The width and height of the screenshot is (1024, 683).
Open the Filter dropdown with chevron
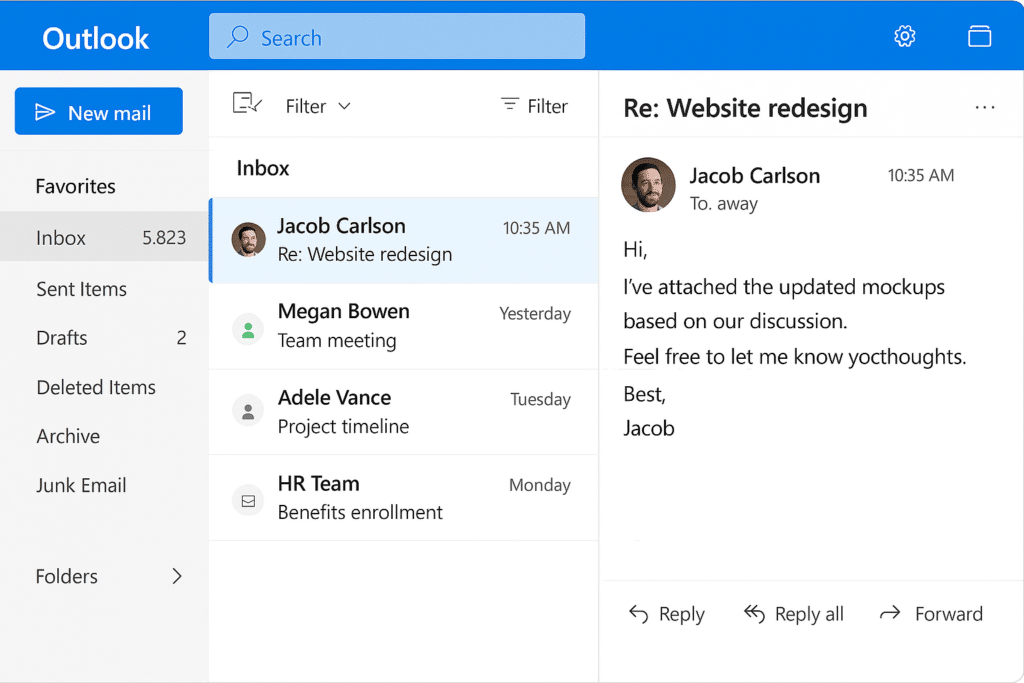click(318, 106)
